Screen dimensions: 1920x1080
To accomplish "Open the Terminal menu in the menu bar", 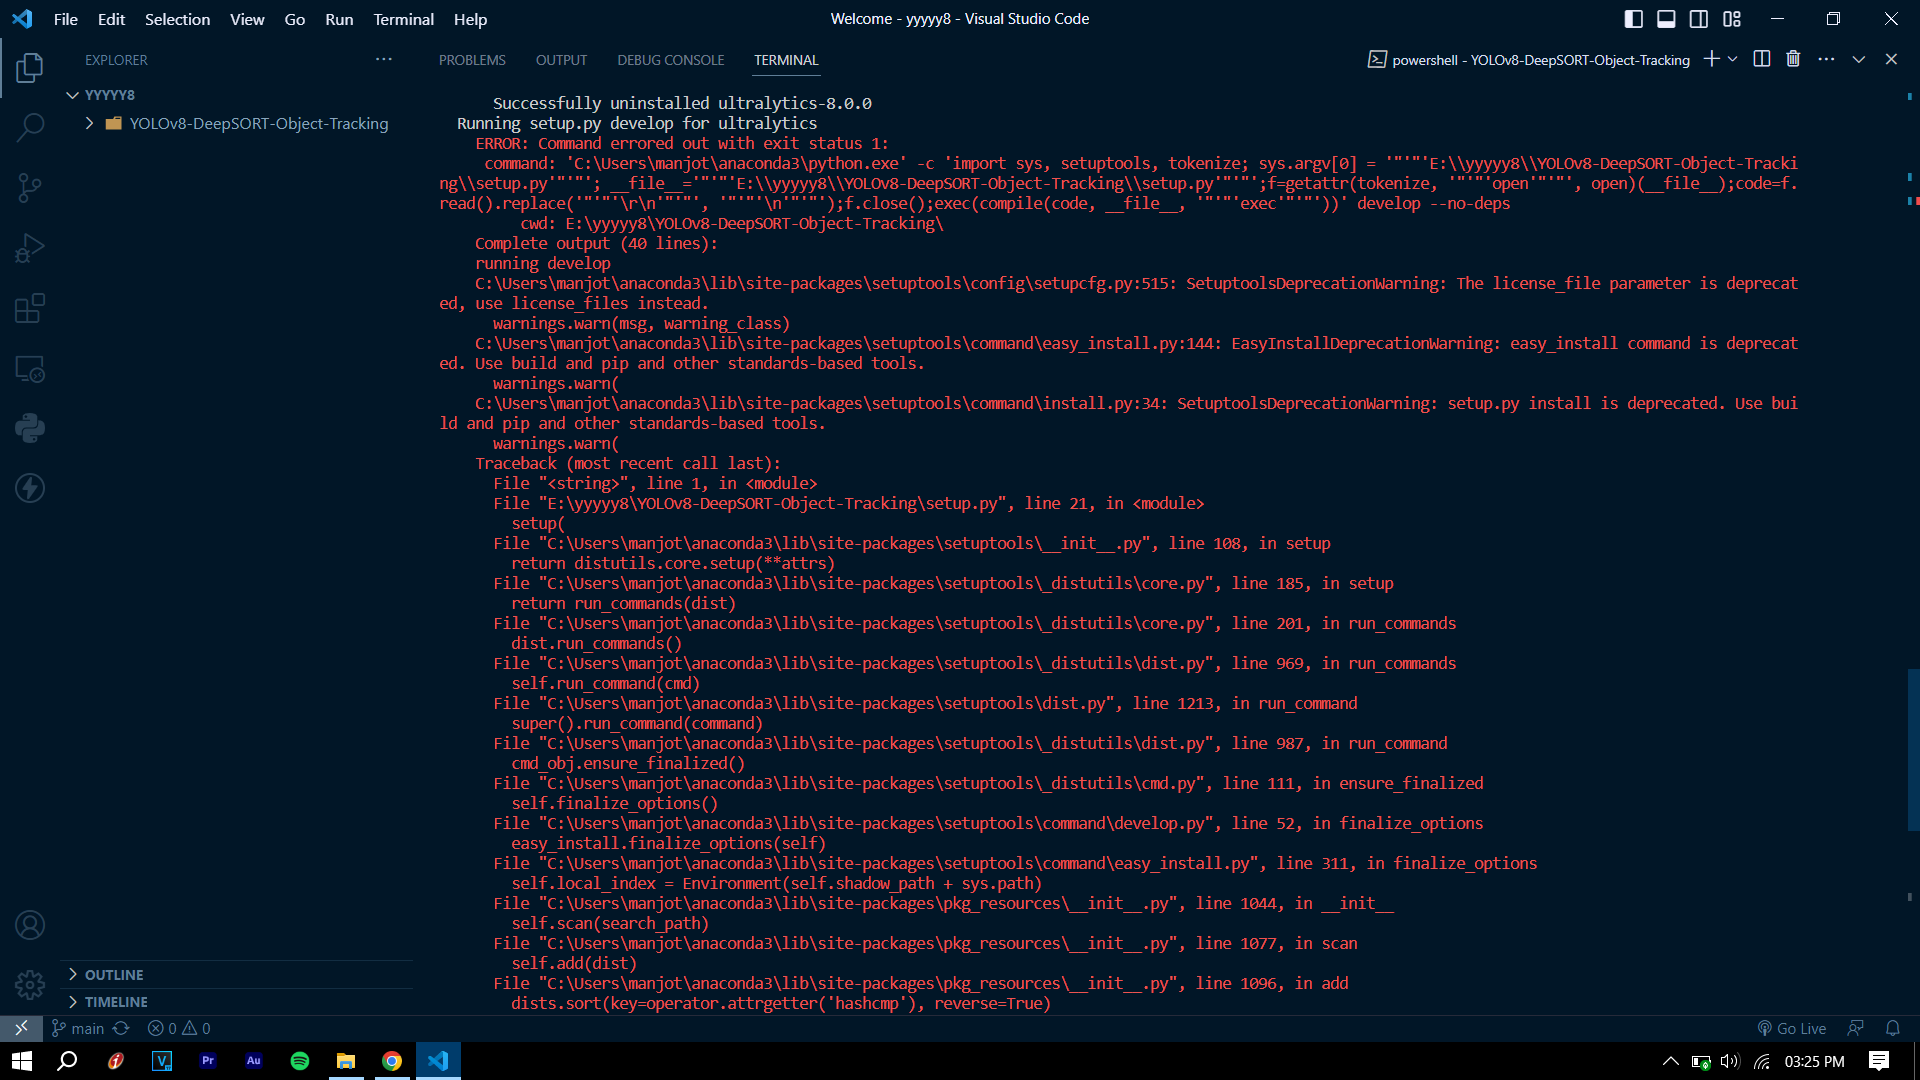I will click(403, 19).
